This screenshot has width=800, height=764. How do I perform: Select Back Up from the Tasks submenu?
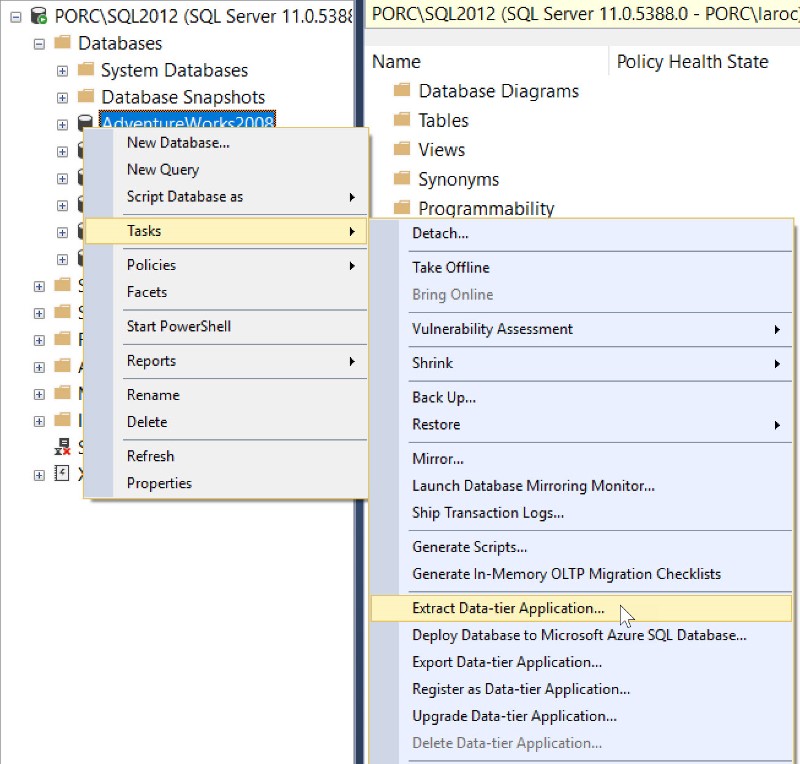pyautogui.click(x=443, y=397)
